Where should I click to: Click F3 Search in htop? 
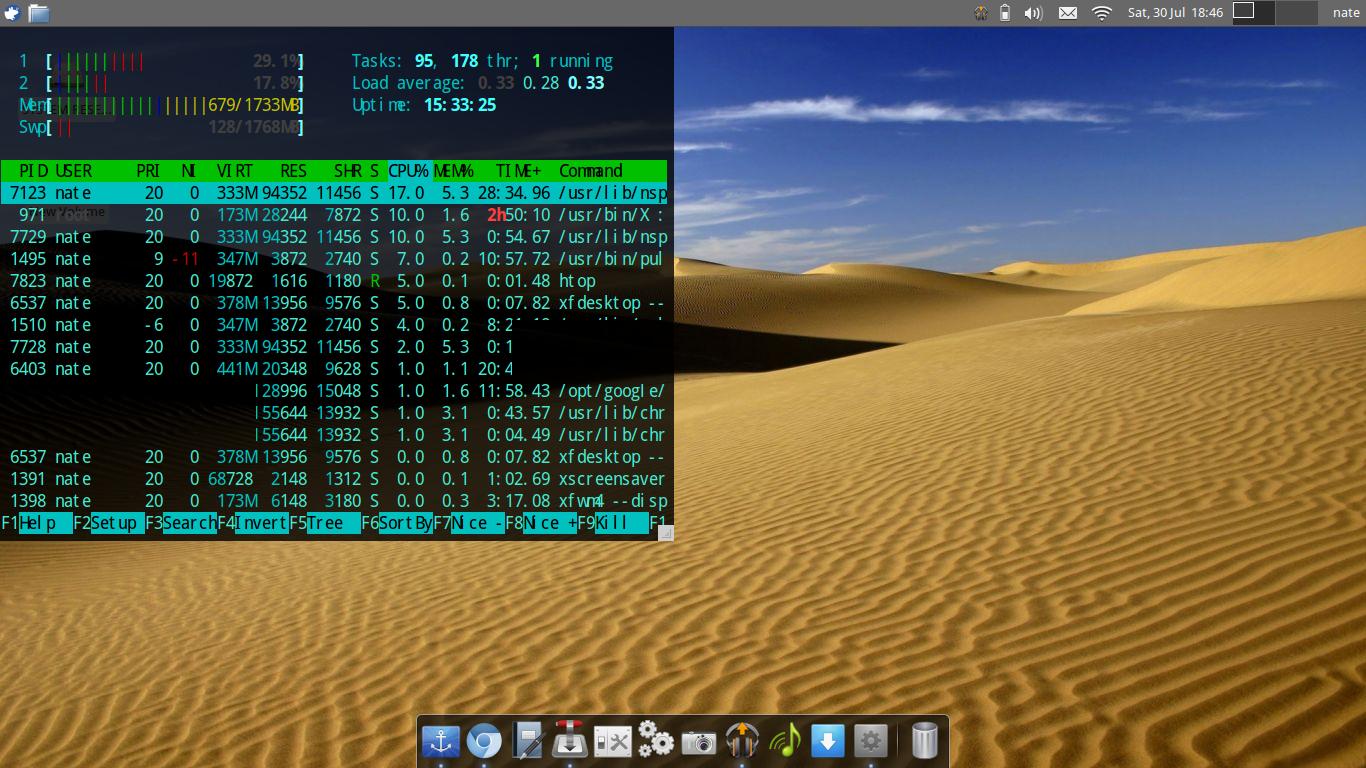coord(181,523)
